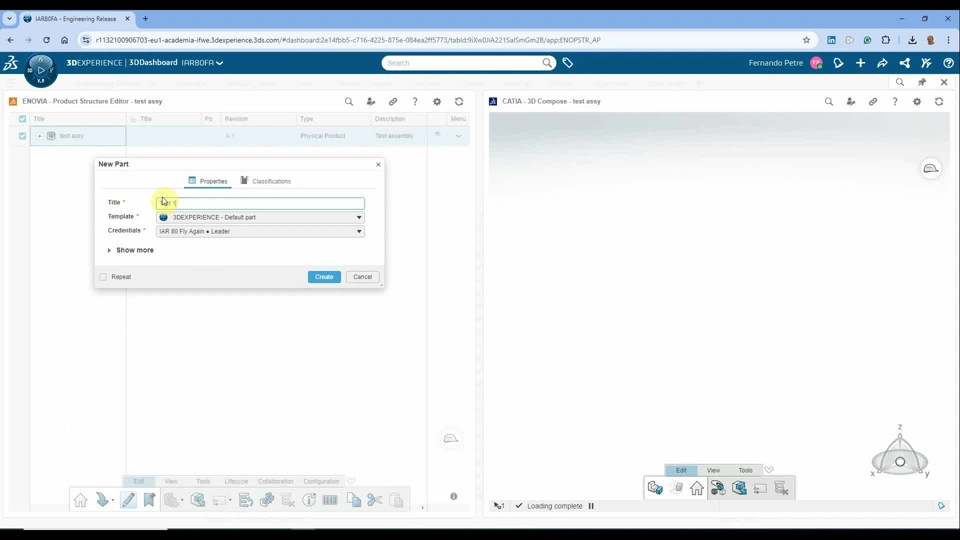Toggle checkbox for test assy row

(23, 136)
